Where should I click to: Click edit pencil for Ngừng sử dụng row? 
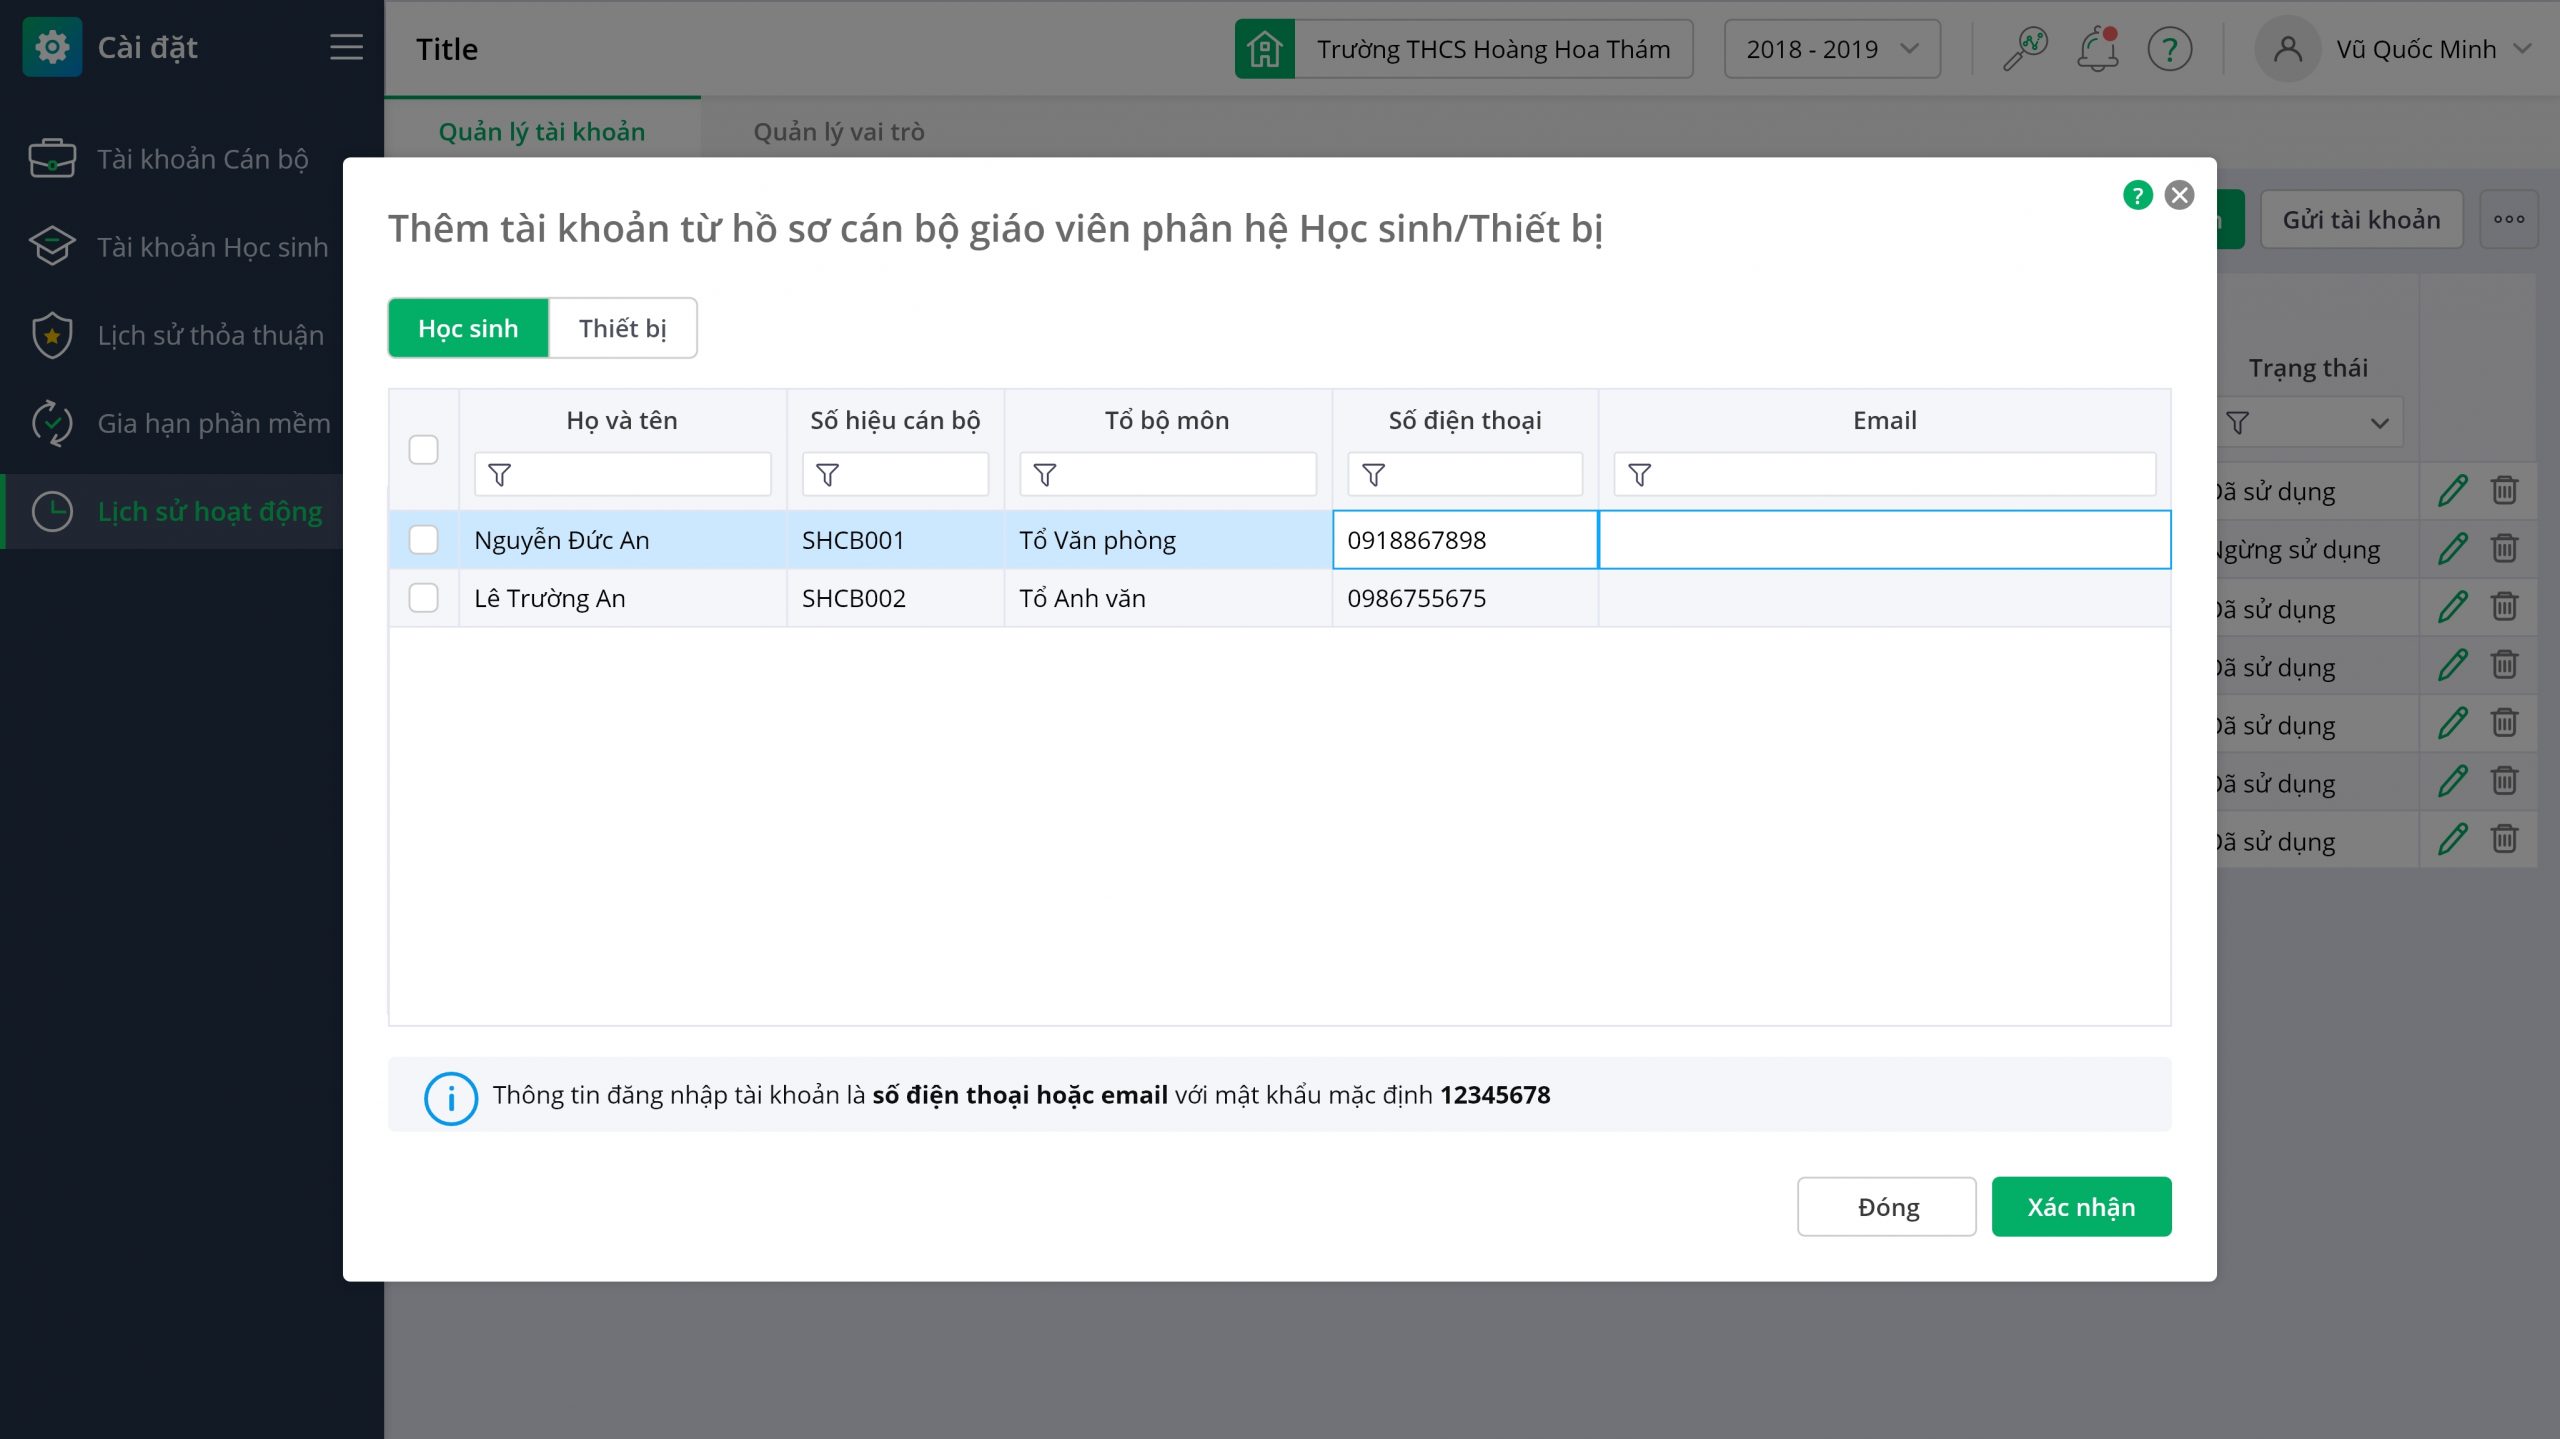click(x=2452, y=549)
